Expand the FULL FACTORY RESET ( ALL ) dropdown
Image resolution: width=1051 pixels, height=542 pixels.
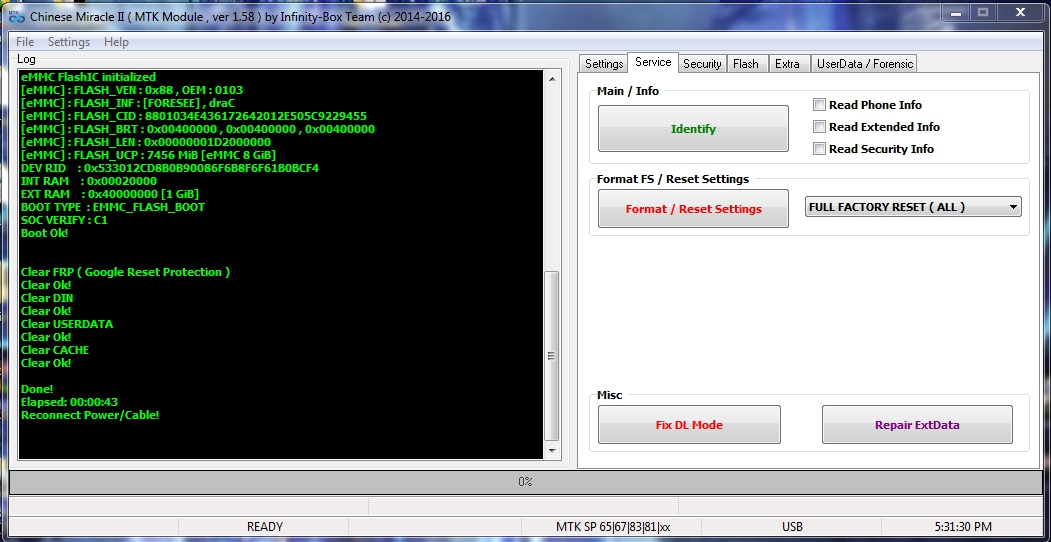[913, 207]
